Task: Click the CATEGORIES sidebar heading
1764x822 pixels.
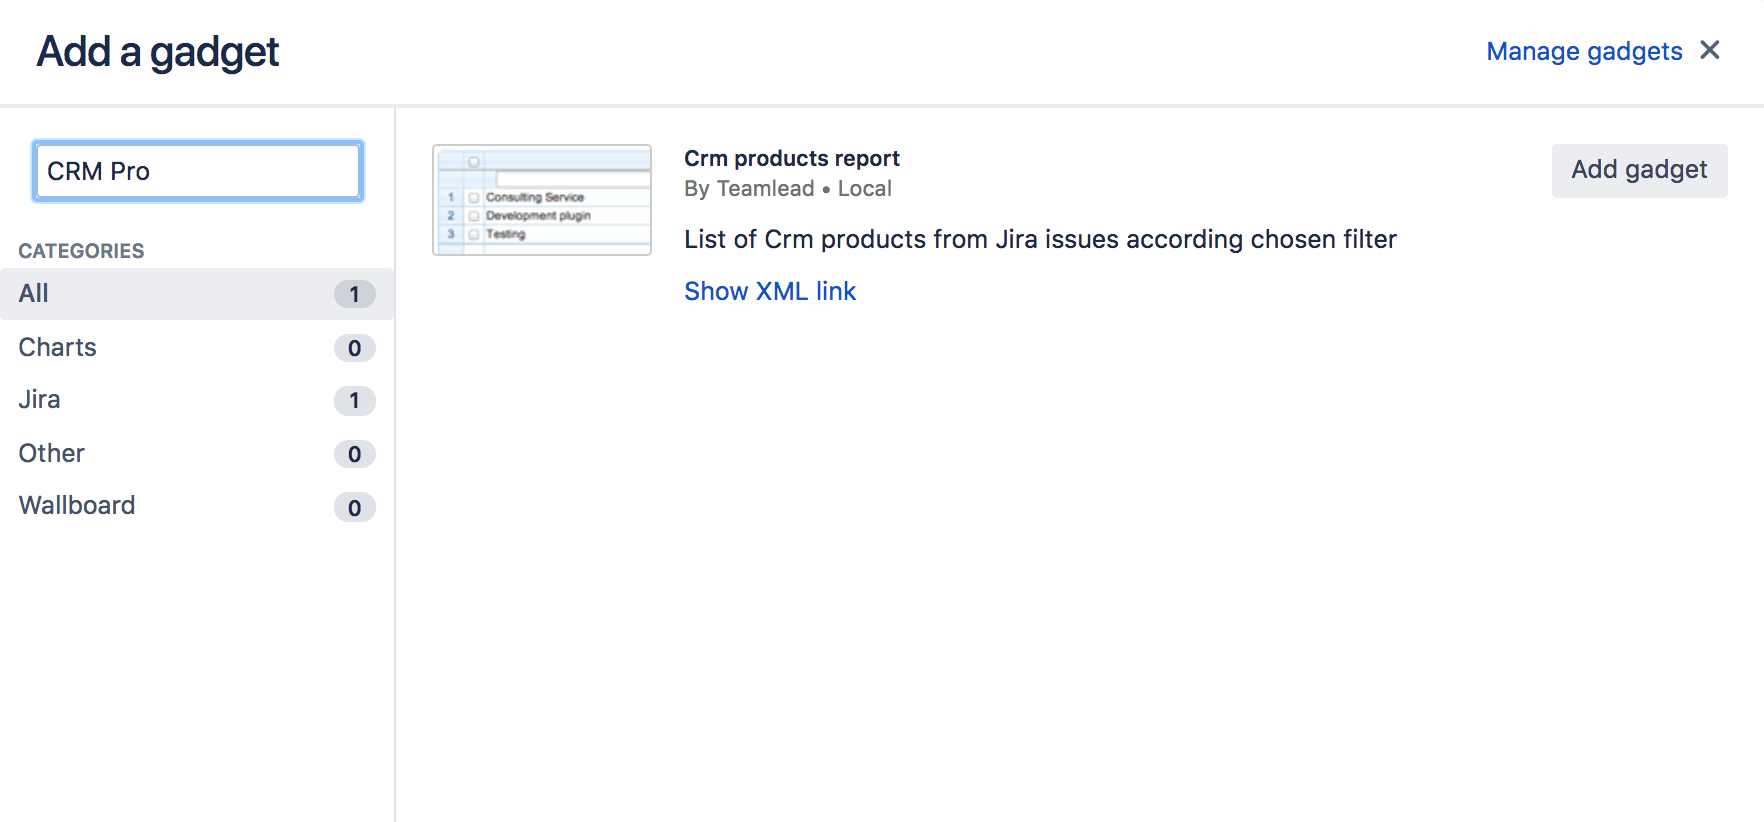Action: pos(81,251)
